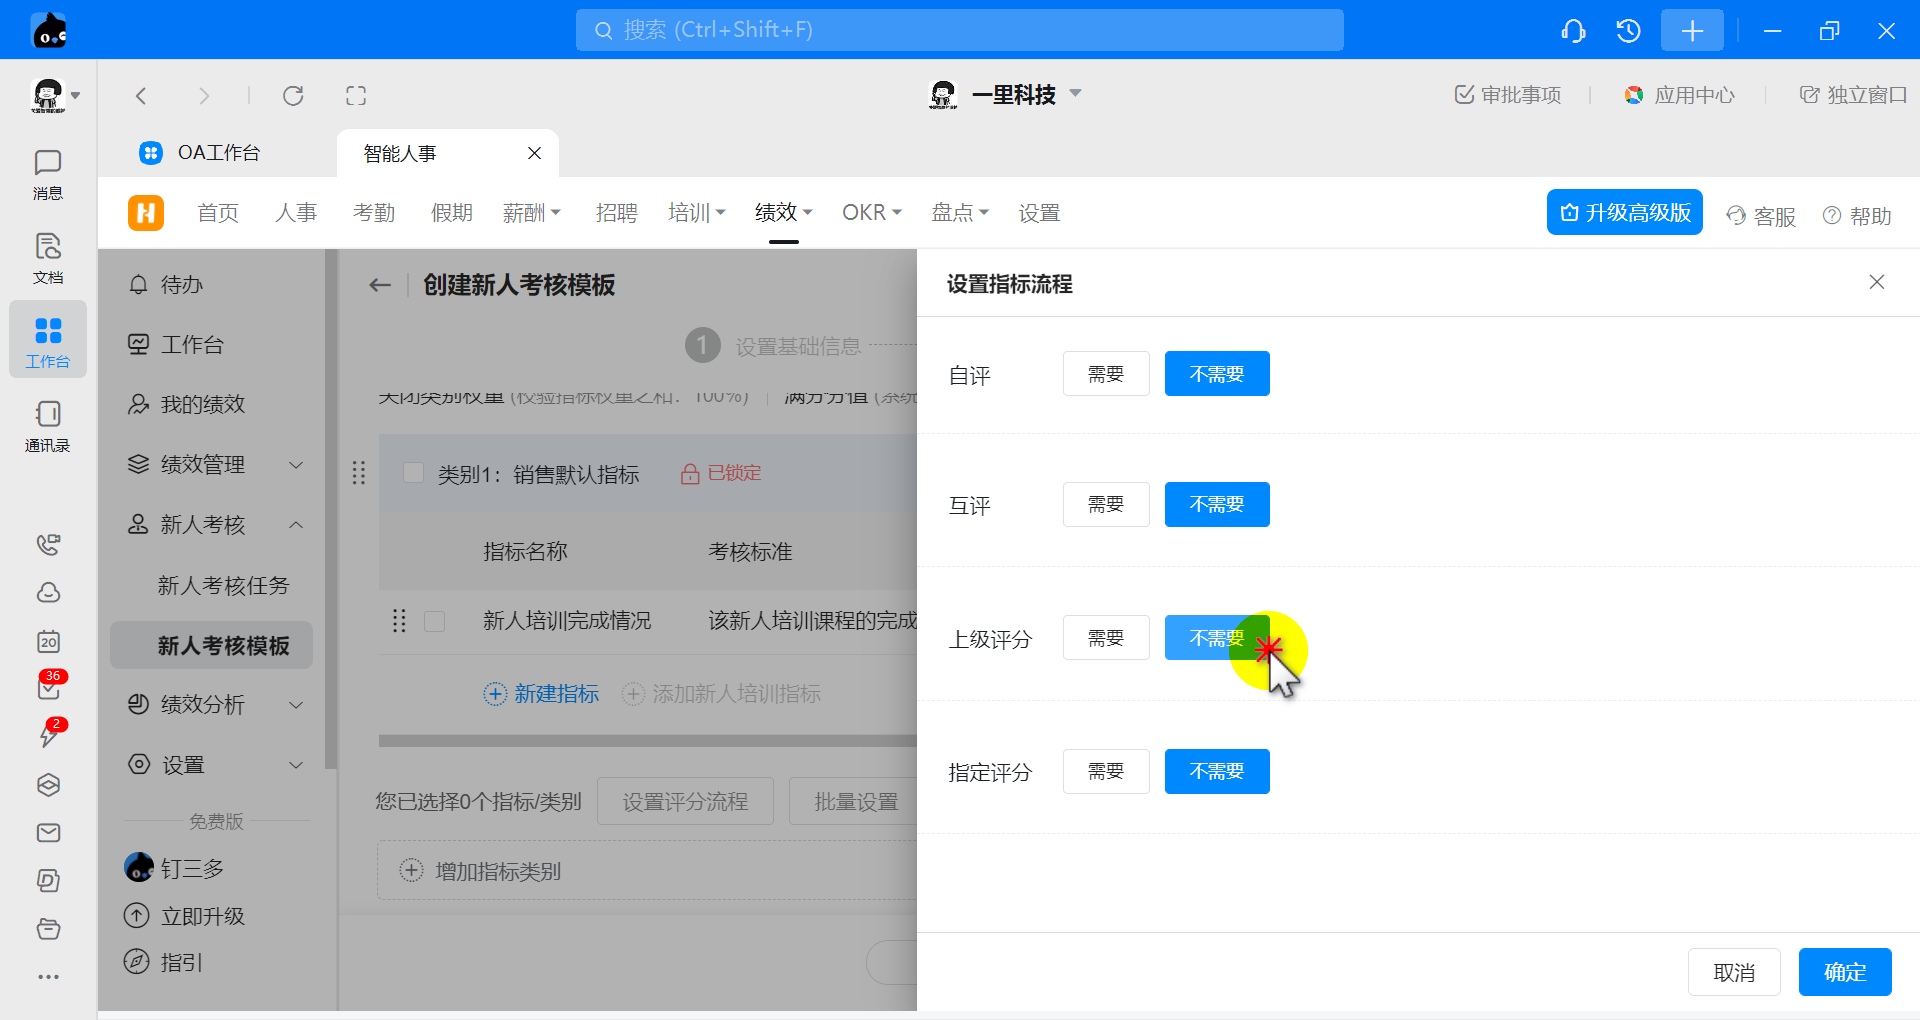Click the refresh page icon

coord(293,96)
